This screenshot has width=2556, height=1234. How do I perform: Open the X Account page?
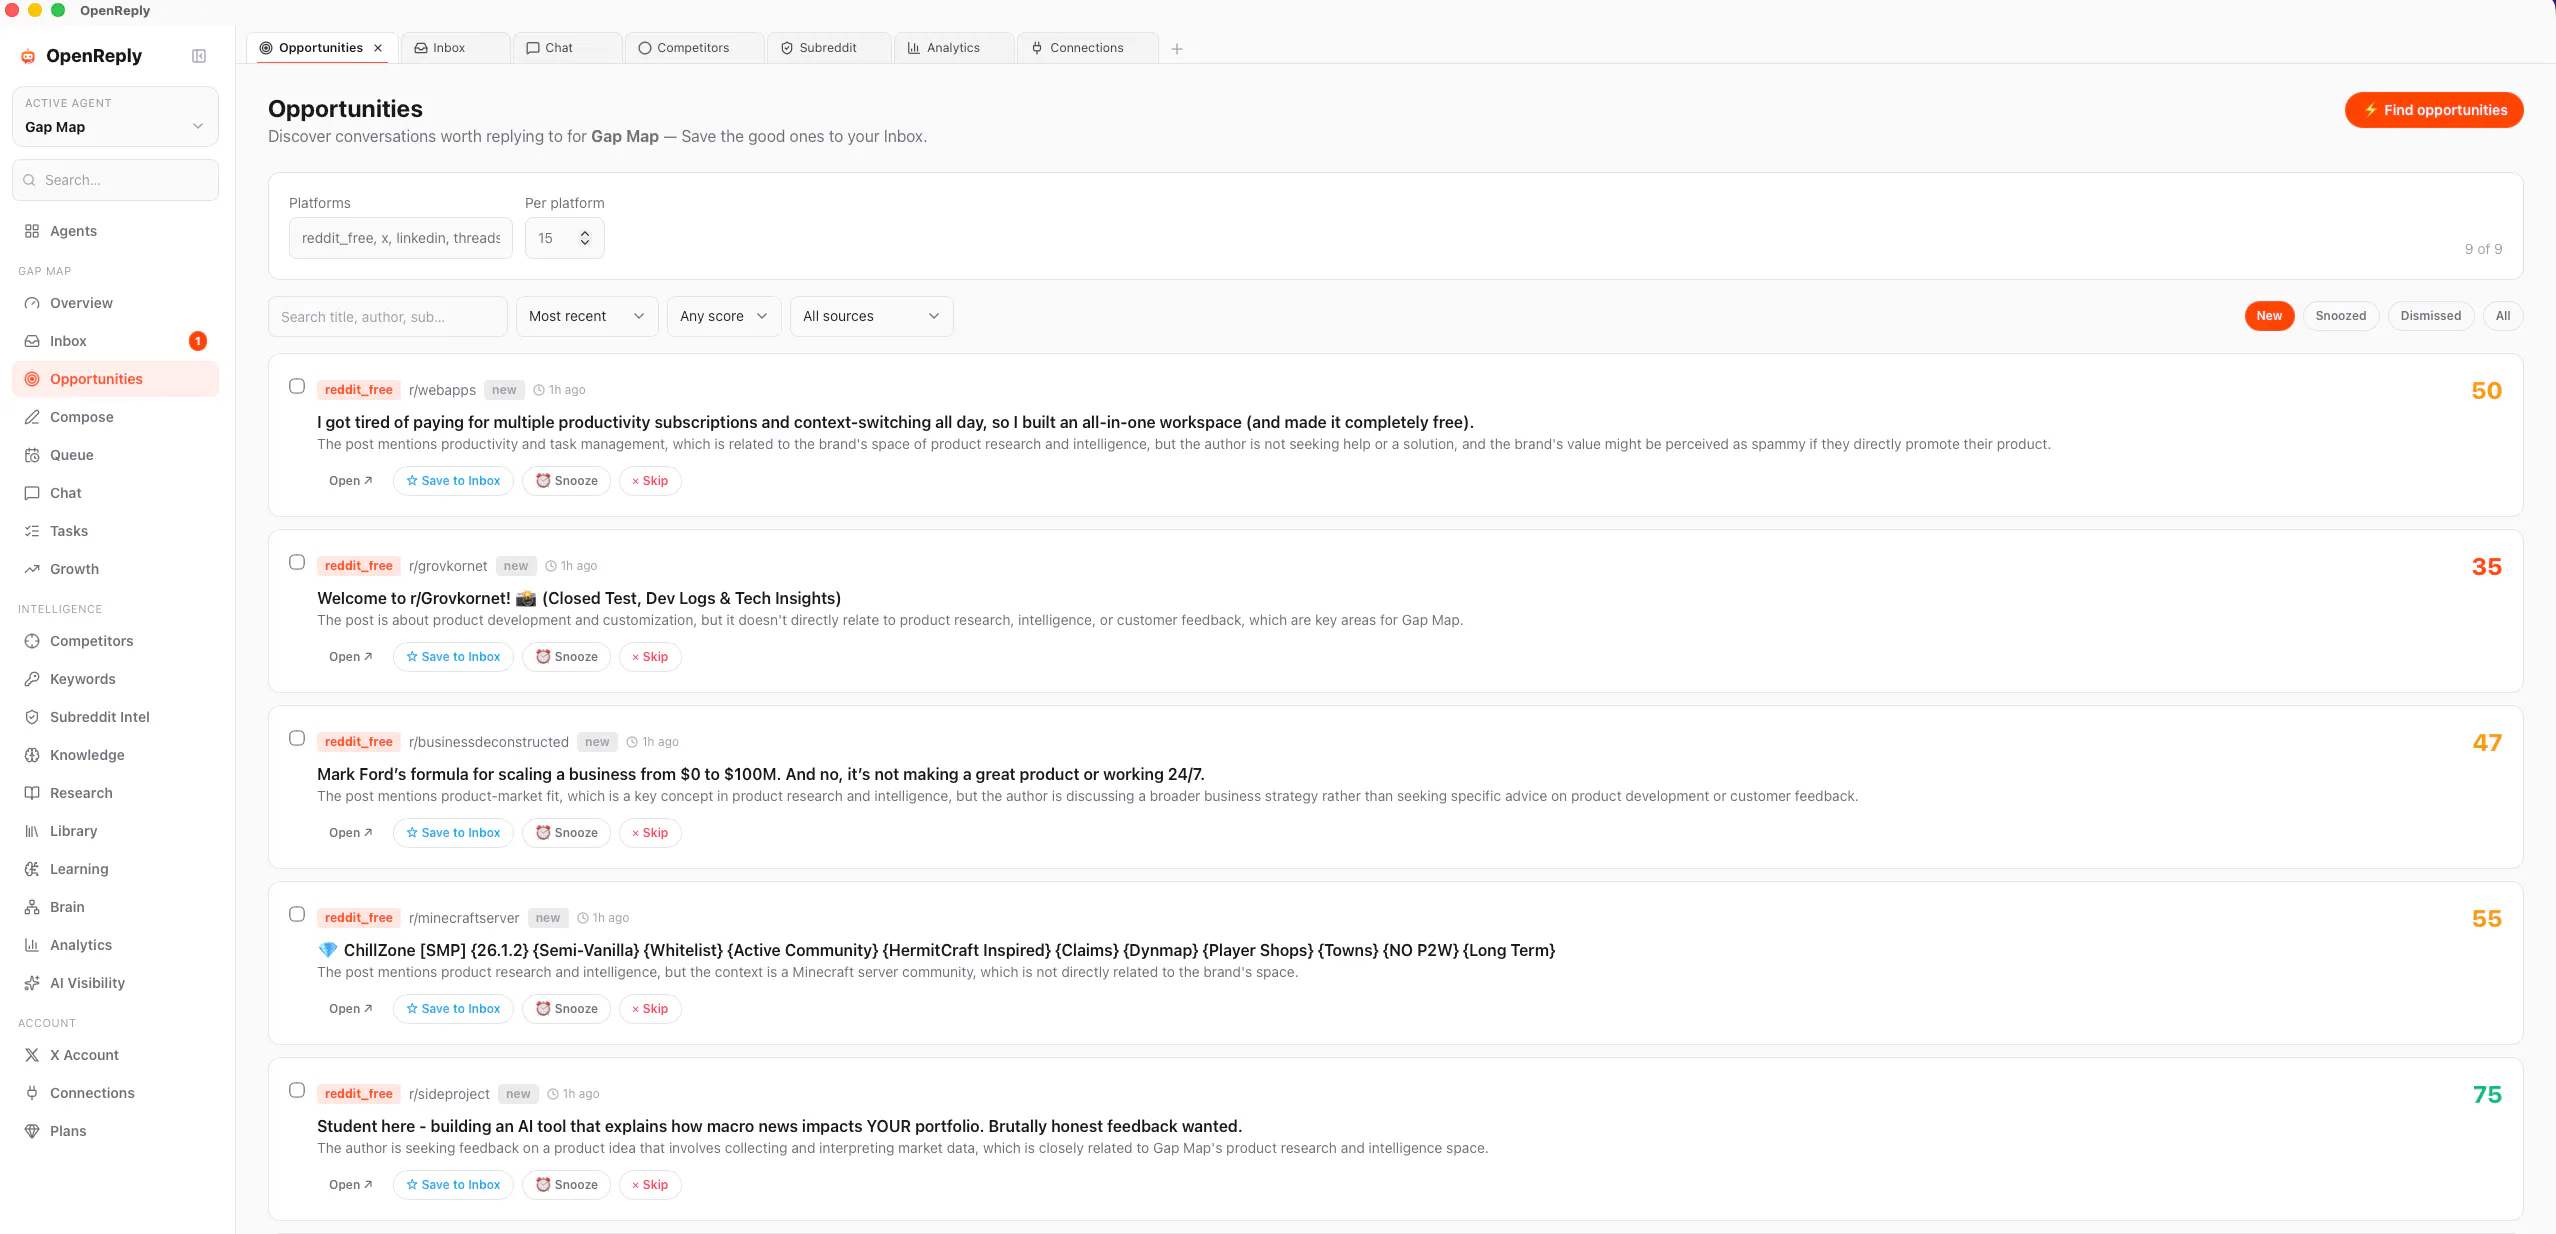click(115, 1055)
